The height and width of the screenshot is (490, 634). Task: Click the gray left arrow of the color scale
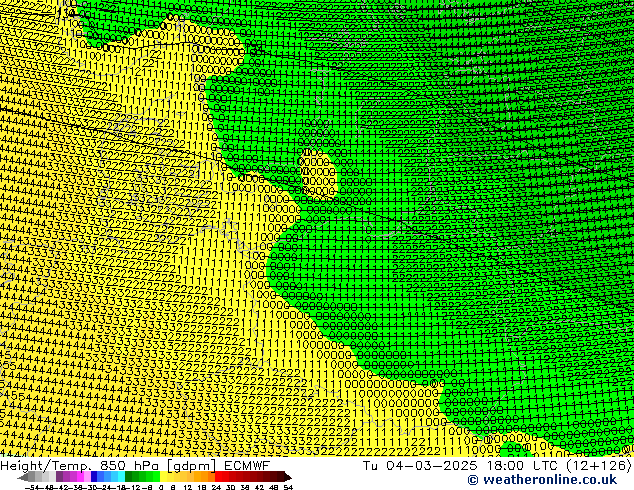point(22,477)
